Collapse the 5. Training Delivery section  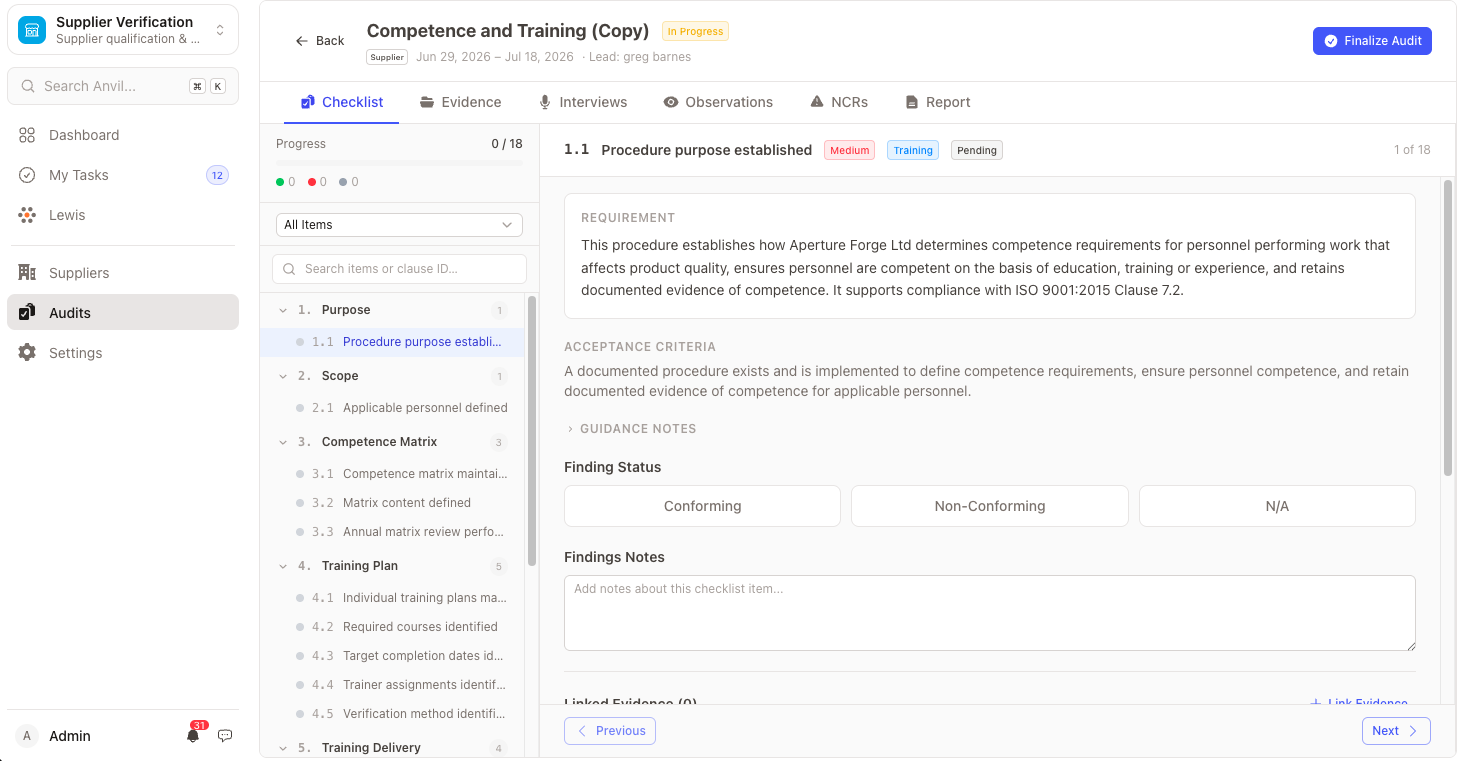coord(283,748)
